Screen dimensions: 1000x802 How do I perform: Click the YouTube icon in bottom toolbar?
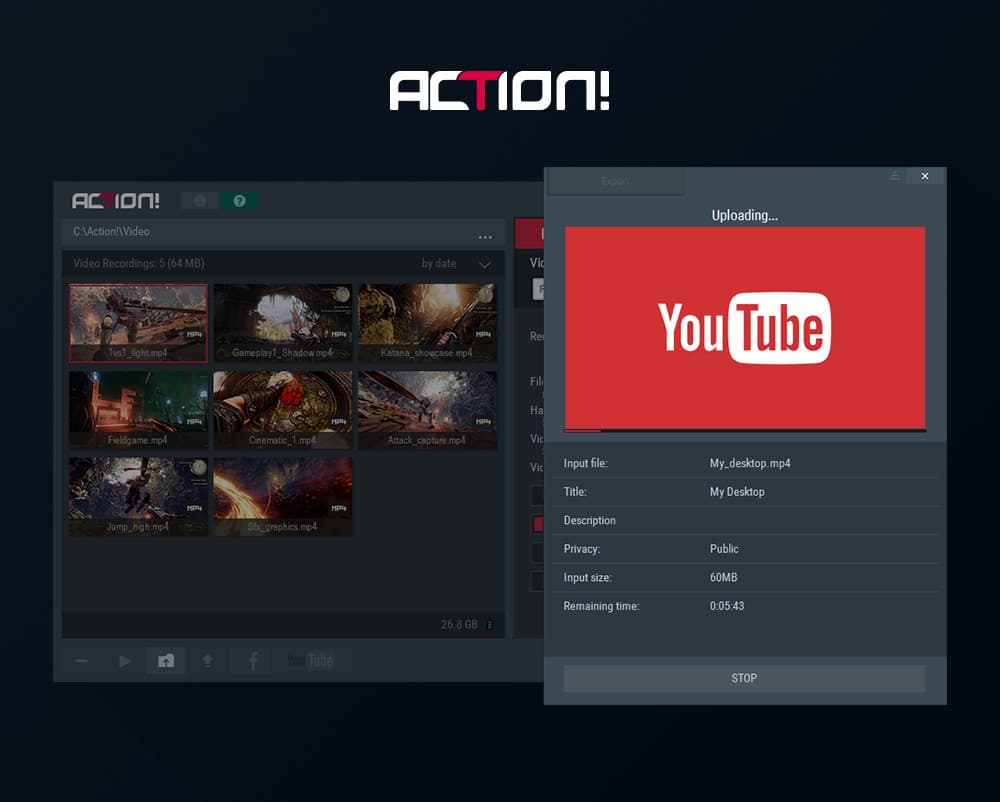pos(310,661)
